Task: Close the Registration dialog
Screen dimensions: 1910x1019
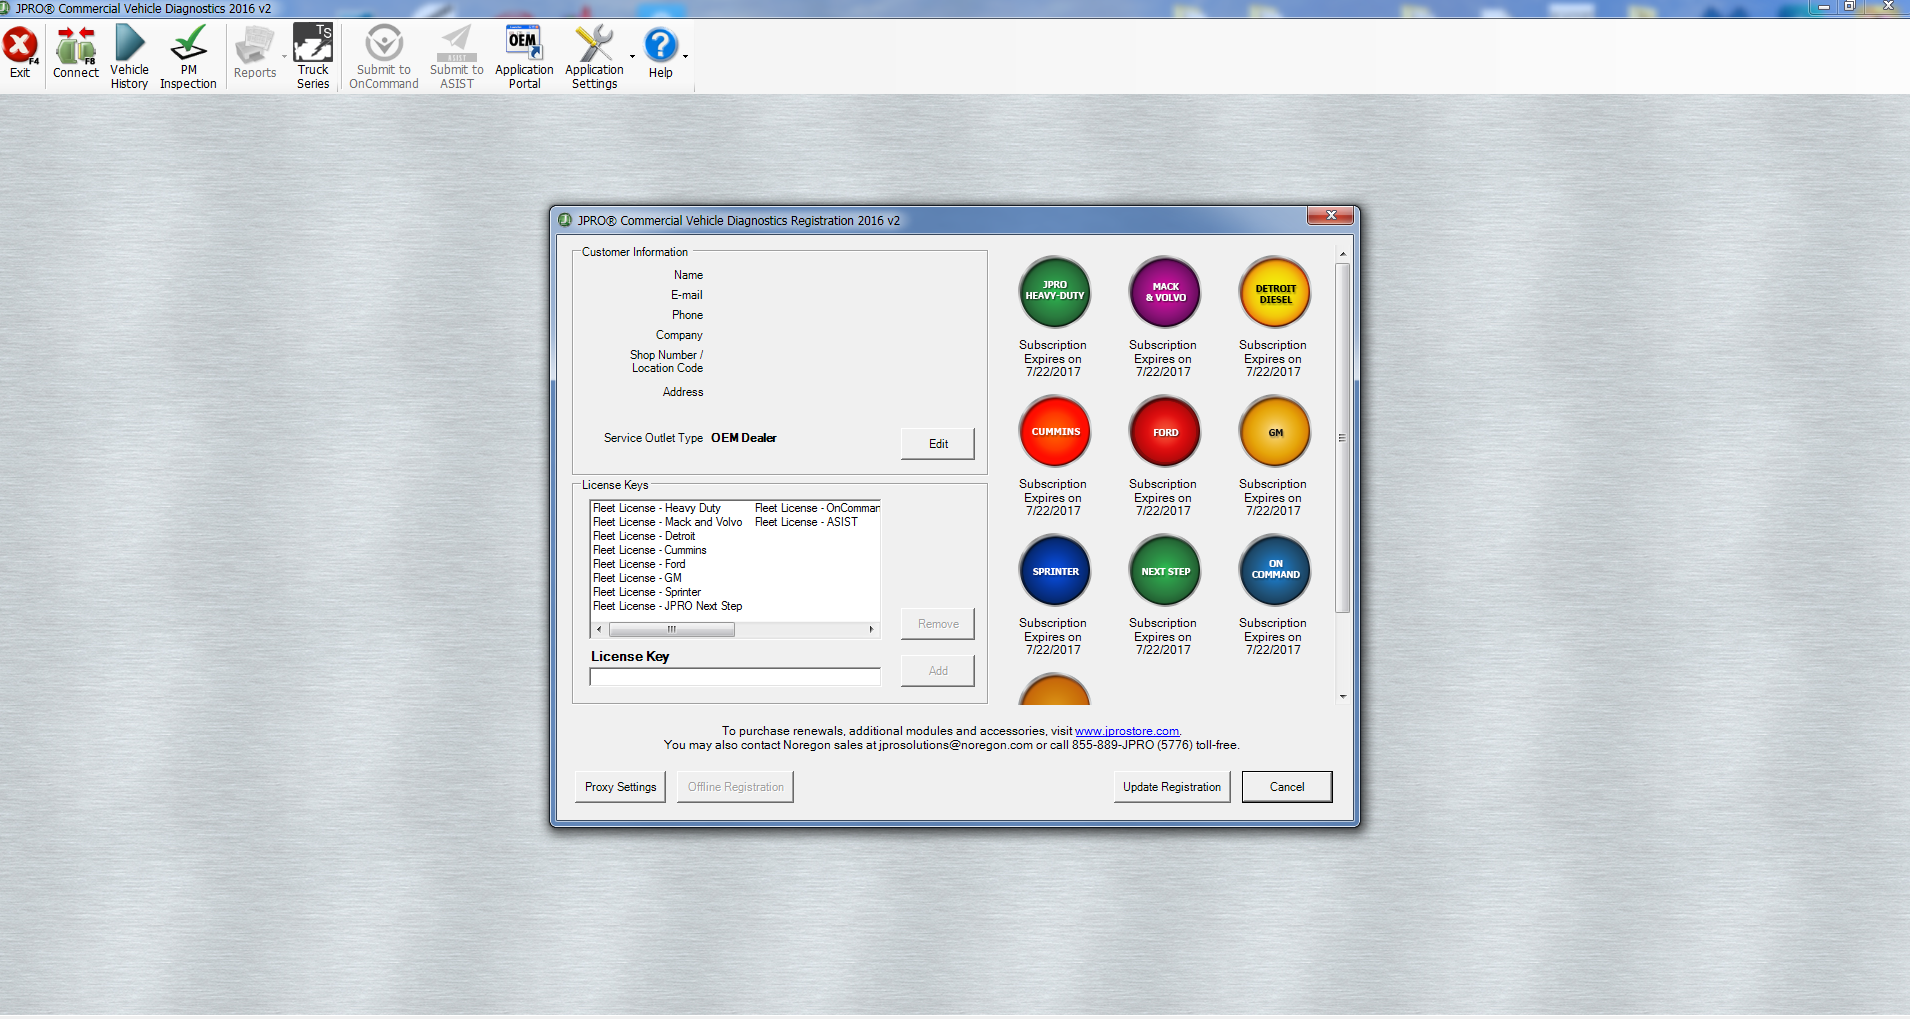Action: pos(1331,215)
